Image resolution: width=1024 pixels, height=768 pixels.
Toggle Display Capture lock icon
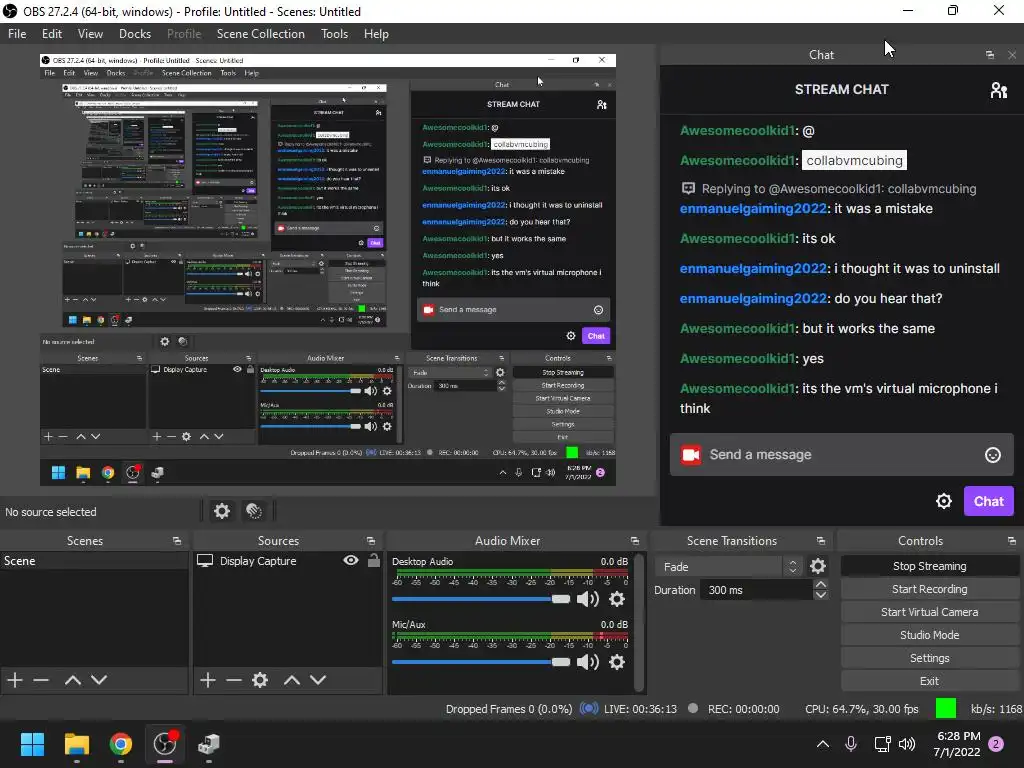tap(374, 560)
